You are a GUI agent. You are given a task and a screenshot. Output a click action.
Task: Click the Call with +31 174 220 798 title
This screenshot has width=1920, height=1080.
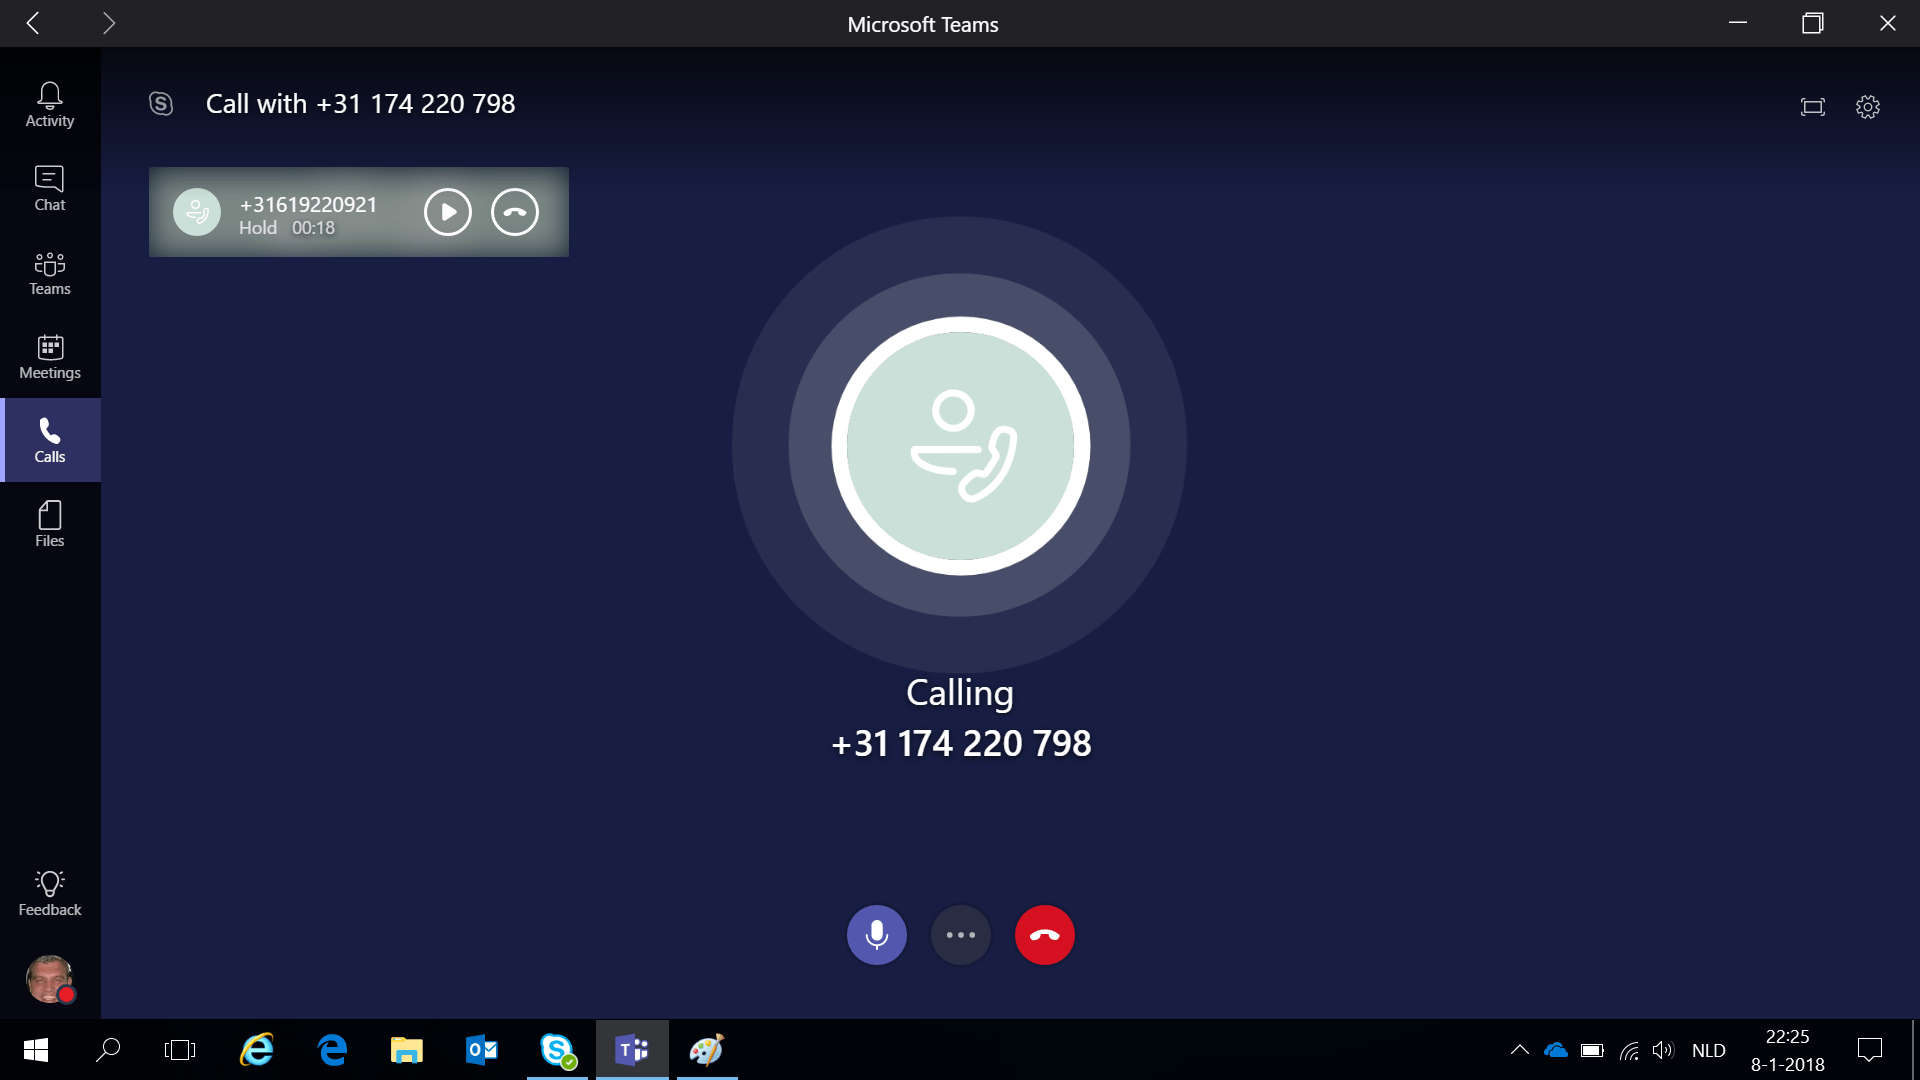361,104
